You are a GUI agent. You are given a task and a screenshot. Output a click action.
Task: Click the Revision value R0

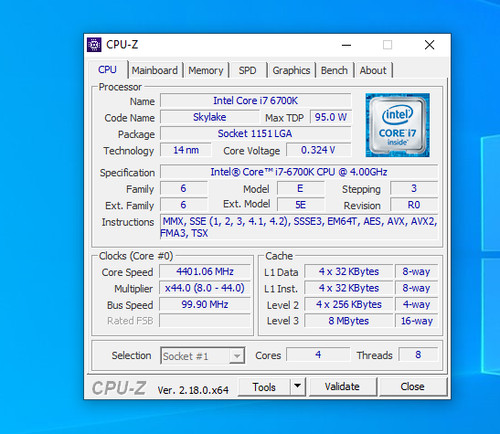pos(414,205)
